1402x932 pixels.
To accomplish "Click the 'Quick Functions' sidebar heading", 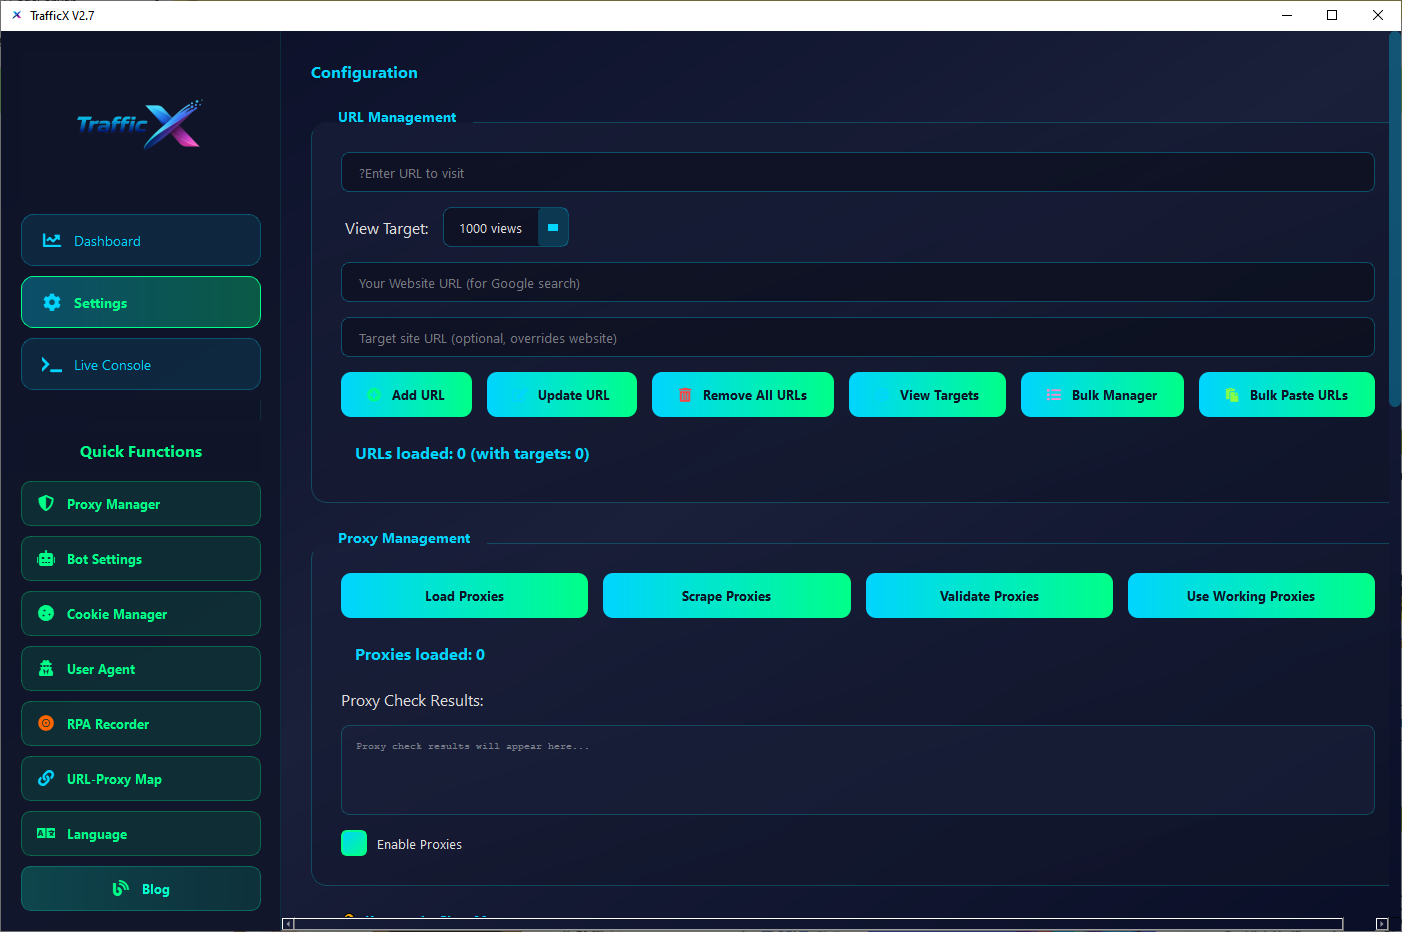I will (141, 451).
